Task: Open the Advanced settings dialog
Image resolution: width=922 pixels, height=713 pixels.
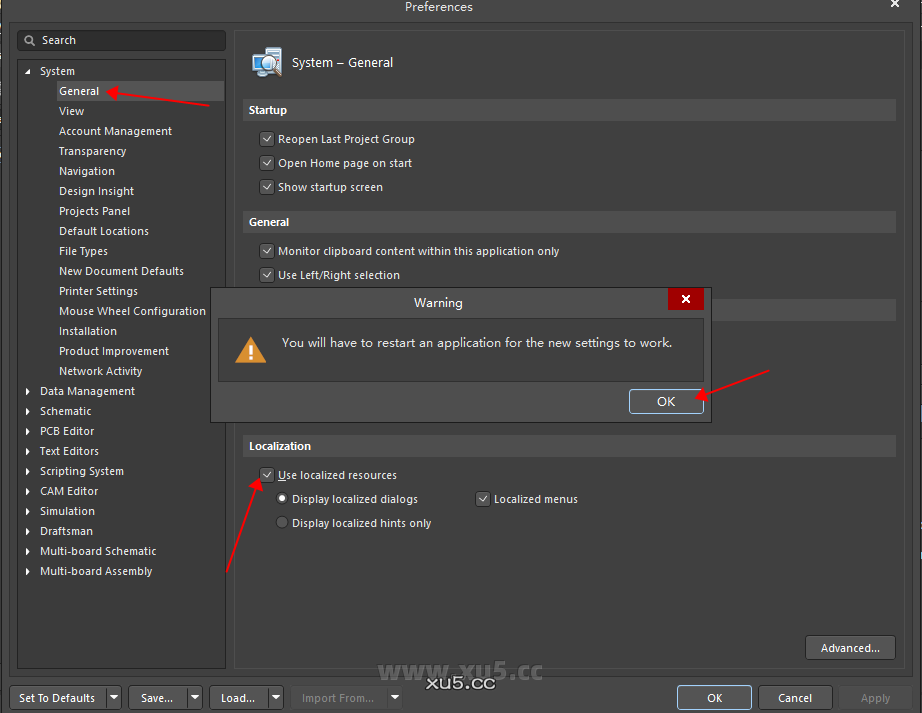Action: pos(849,647)
